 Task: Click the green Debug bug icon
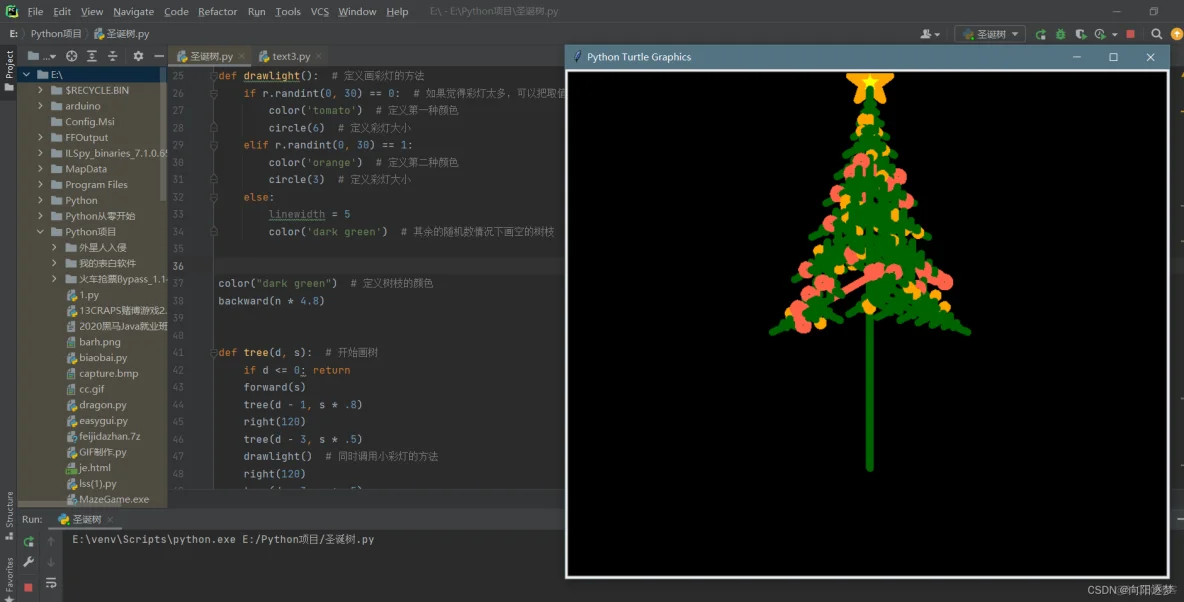(1060, 34)
